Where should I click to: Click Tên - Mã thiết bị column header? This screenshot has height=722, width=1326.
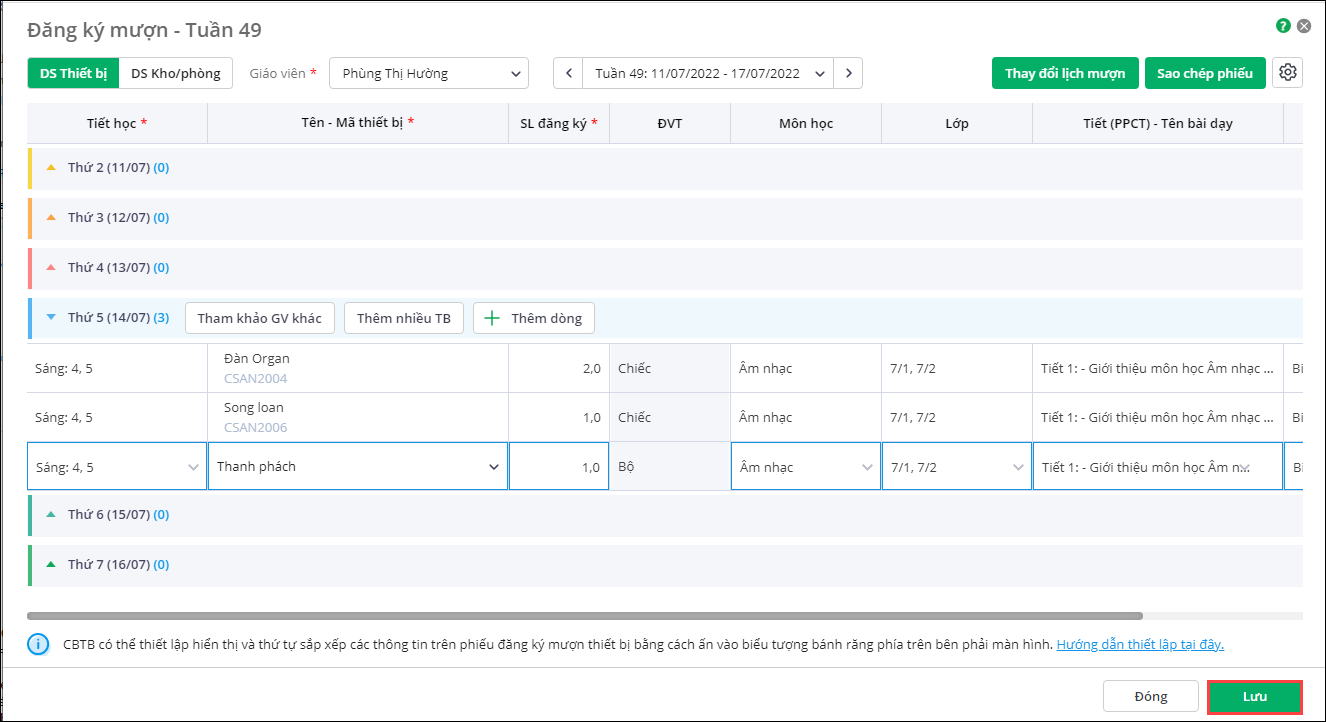(x=358, y=123)
